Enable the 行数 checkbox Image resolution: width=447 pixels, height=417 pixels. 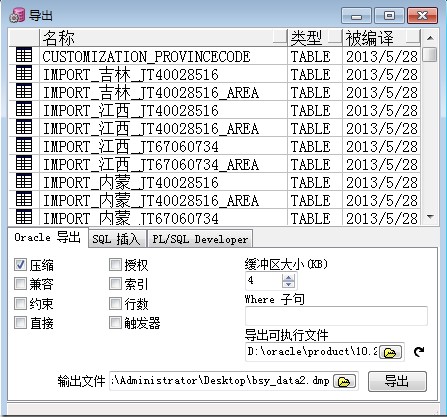[115, 304]
